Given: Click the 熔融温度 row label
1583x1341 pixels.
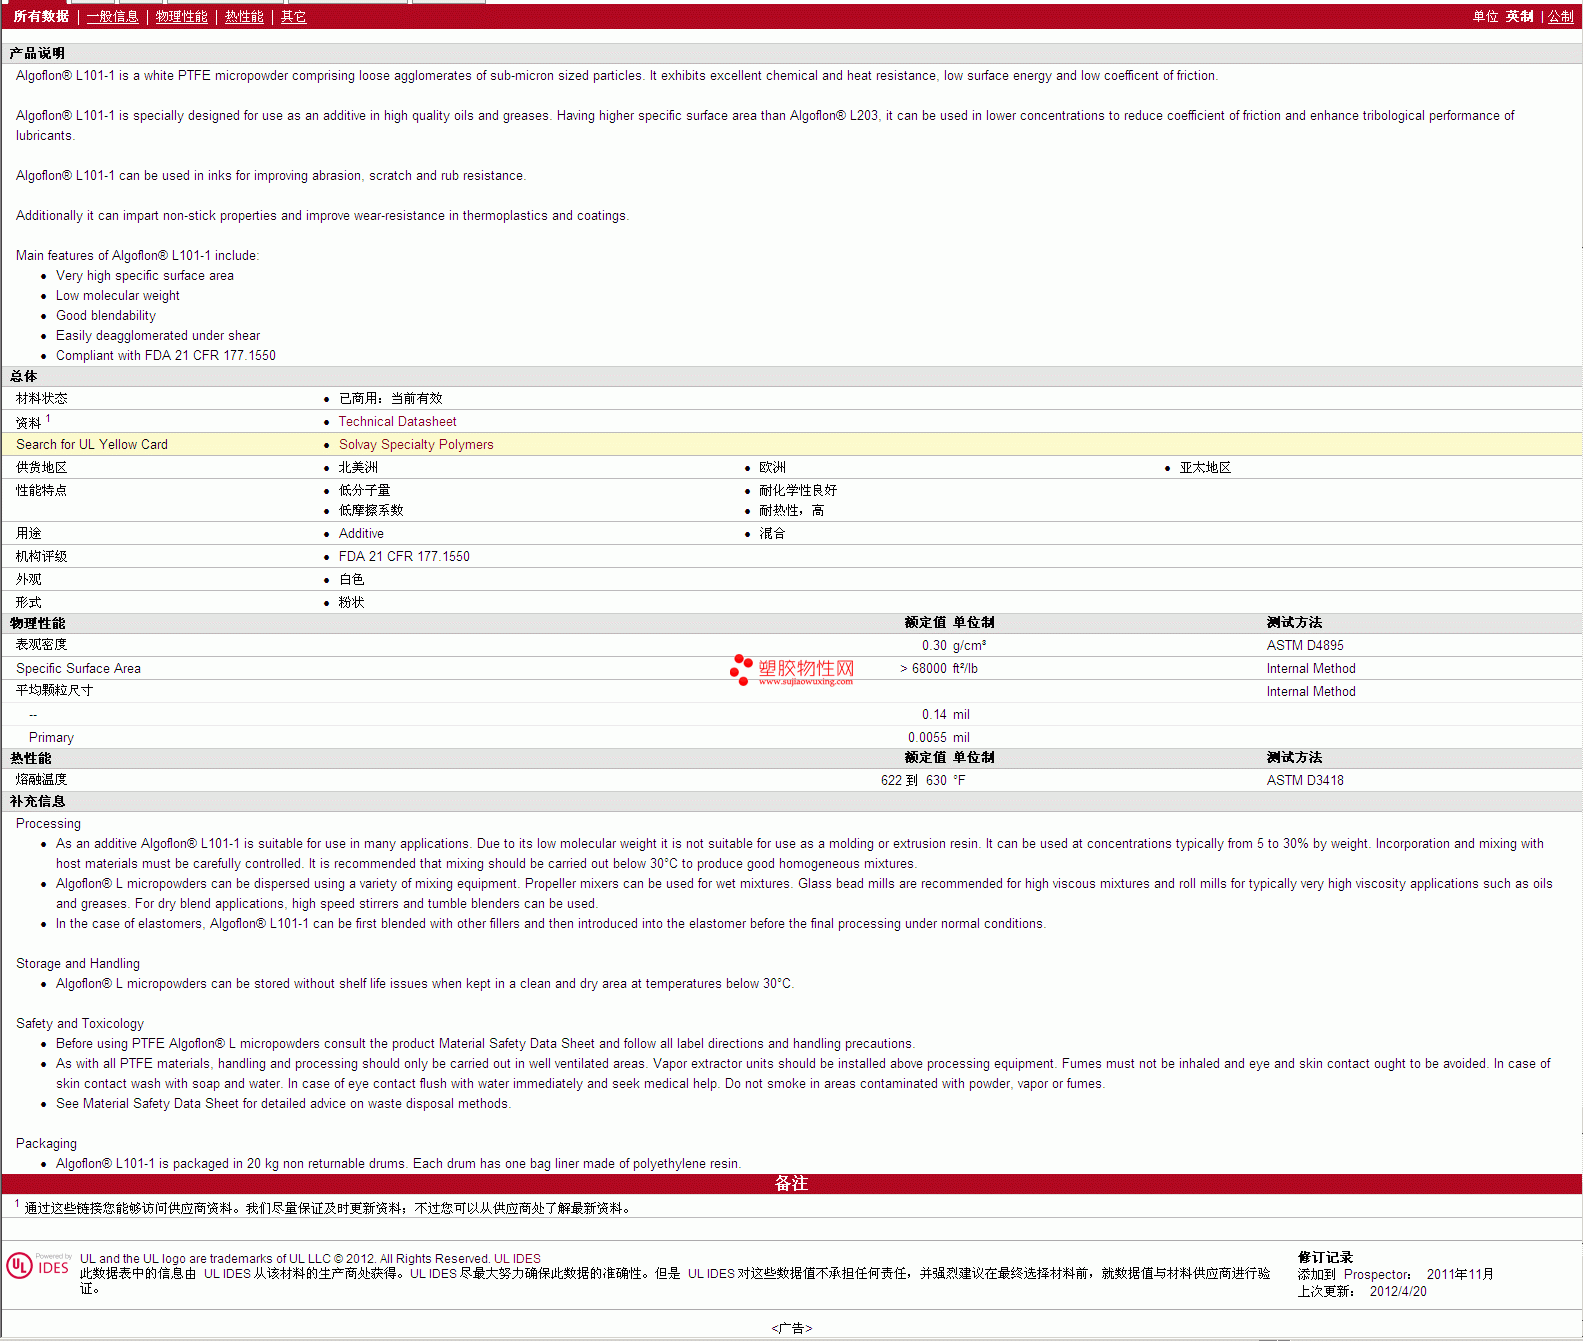Looking at the screenshot, I should tap(41, 779).
